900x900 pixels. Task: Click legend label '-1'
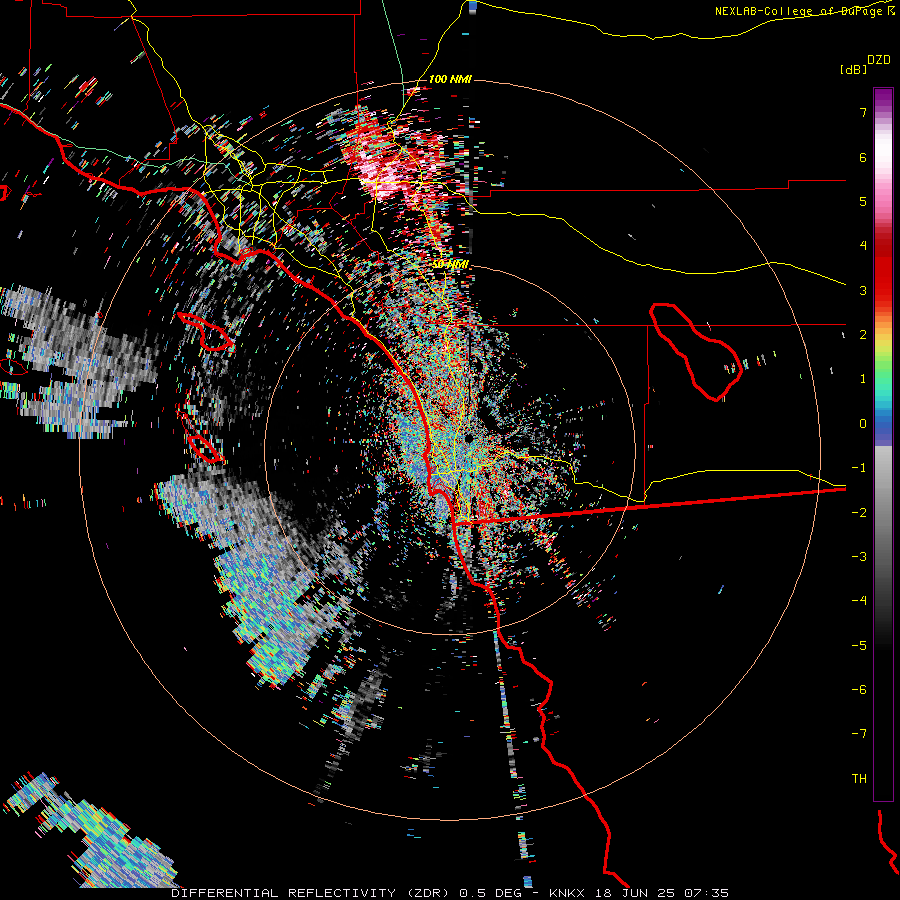click(859, 468)
